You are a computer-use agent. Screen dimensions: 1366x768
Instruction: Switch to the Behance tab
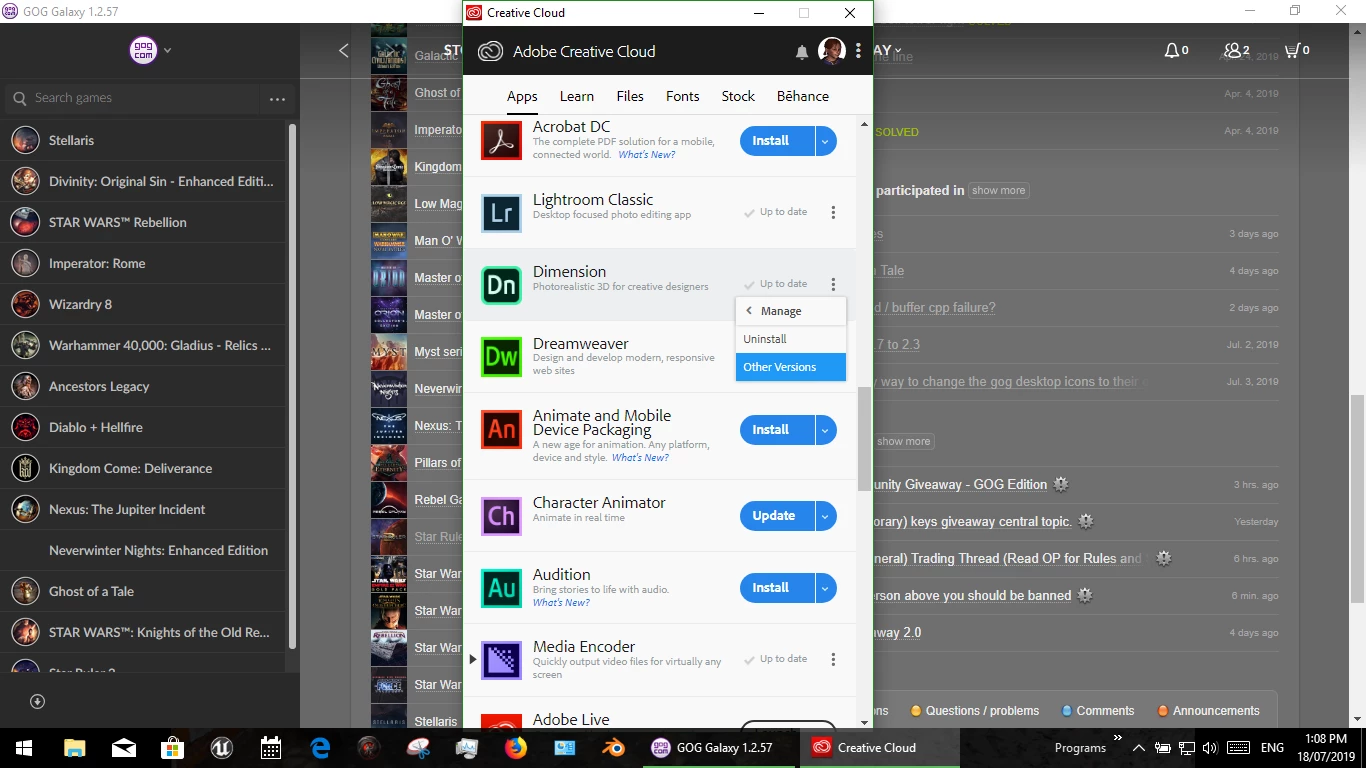[803, 96]
